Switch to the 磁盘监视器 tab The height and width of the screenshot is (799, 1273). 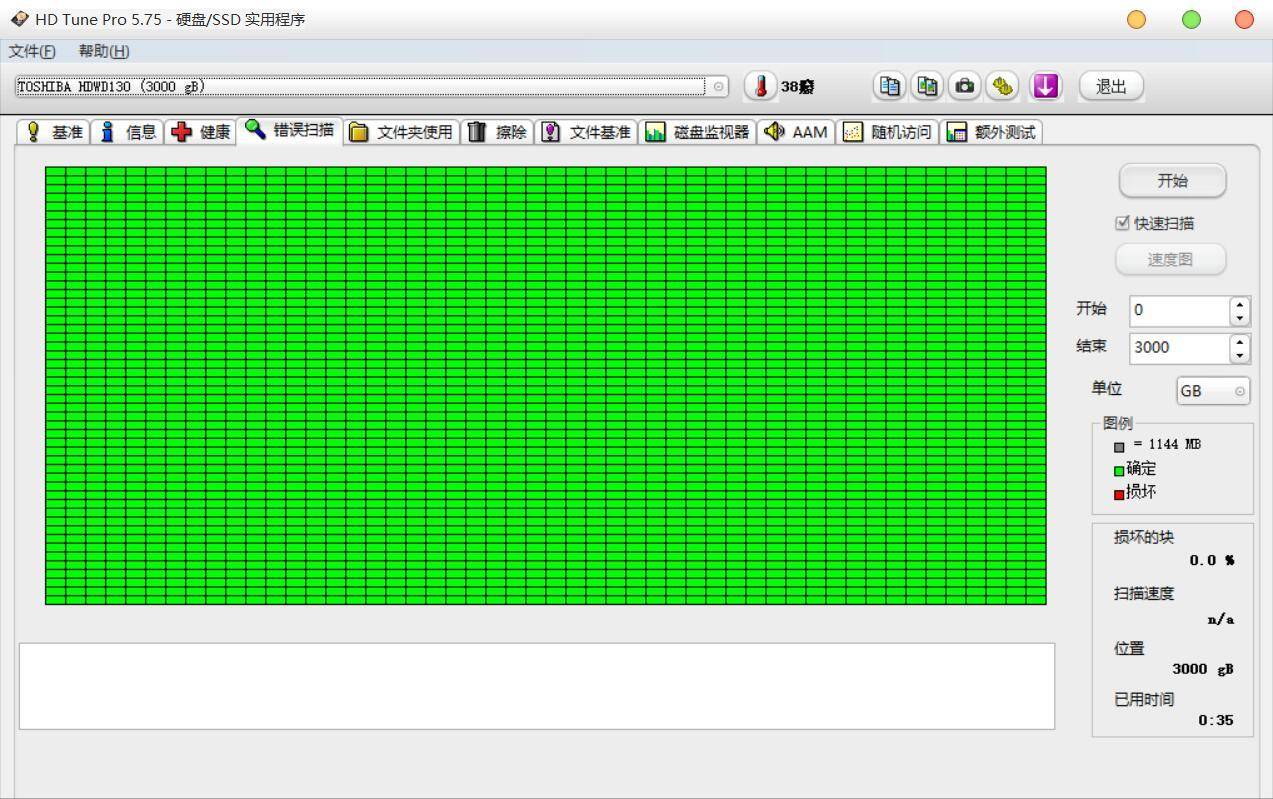pos(697,132)
